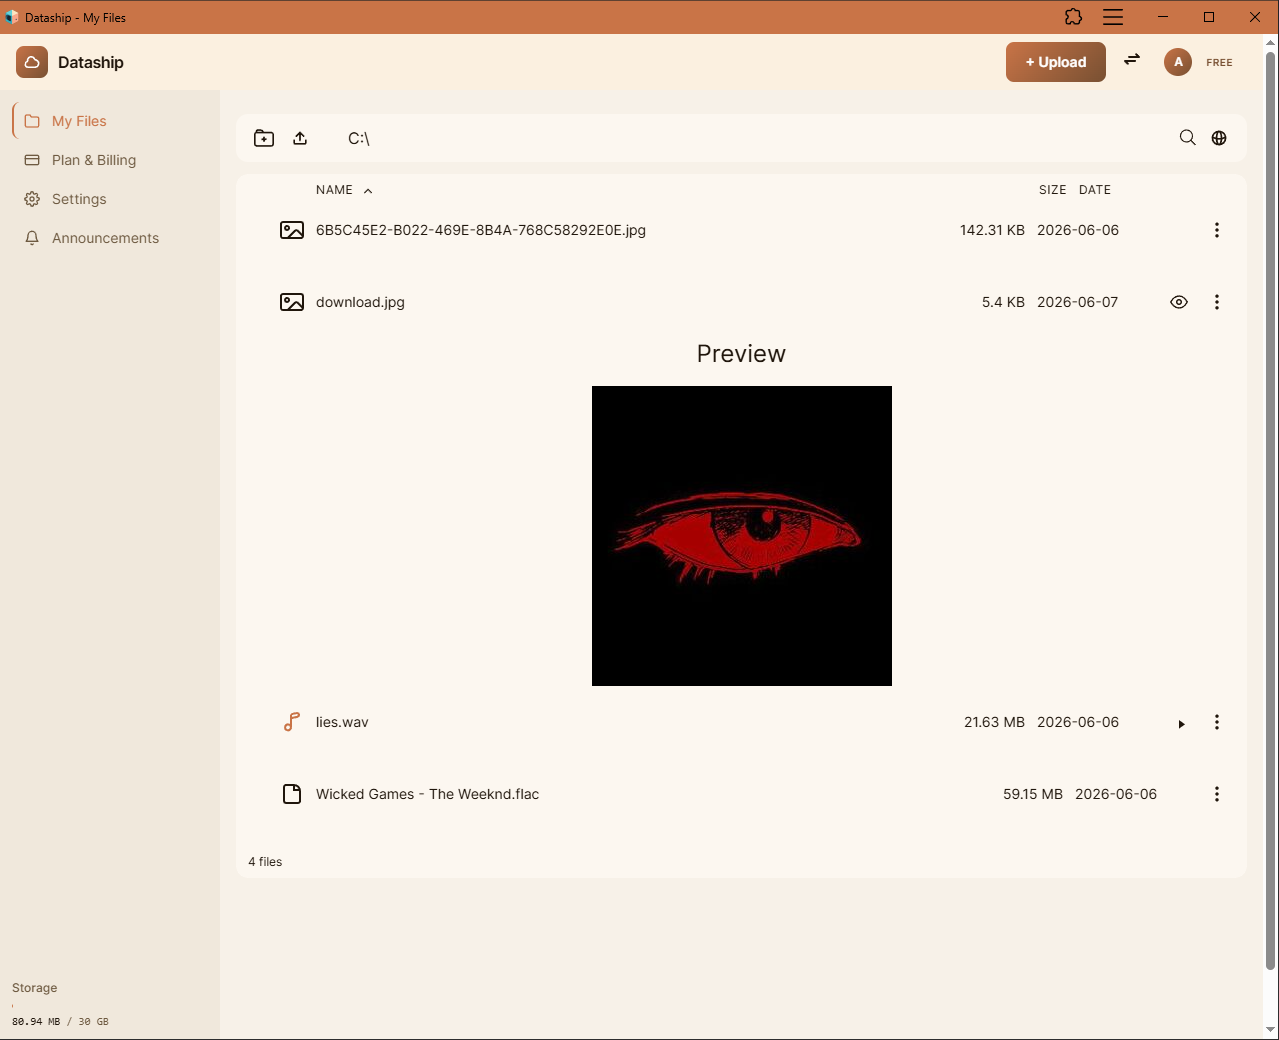This screenshot has width=1279, height=1040.
Task: Open more options for 6B5C45E2 jpg file
Action: click(1217, 230)
